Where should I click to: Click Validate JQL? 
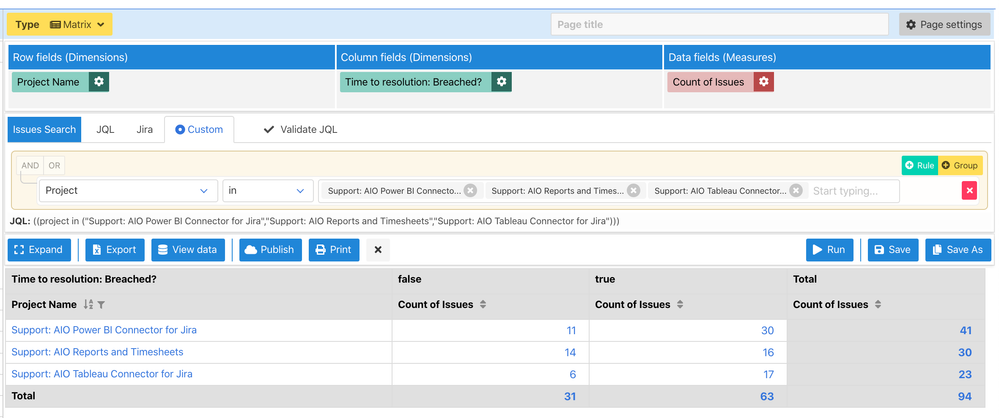pos(301,129)
